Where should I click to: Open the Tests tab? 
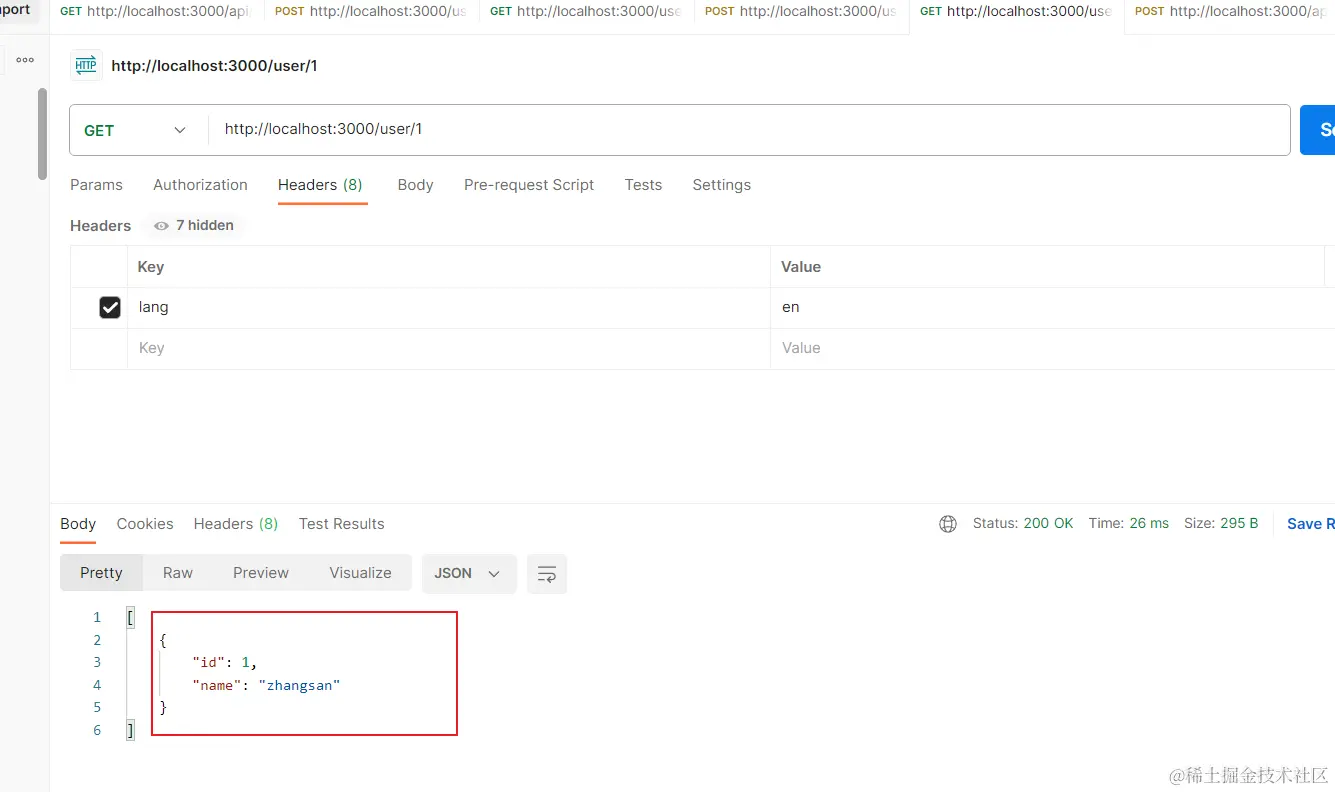(x=643, y=185)
